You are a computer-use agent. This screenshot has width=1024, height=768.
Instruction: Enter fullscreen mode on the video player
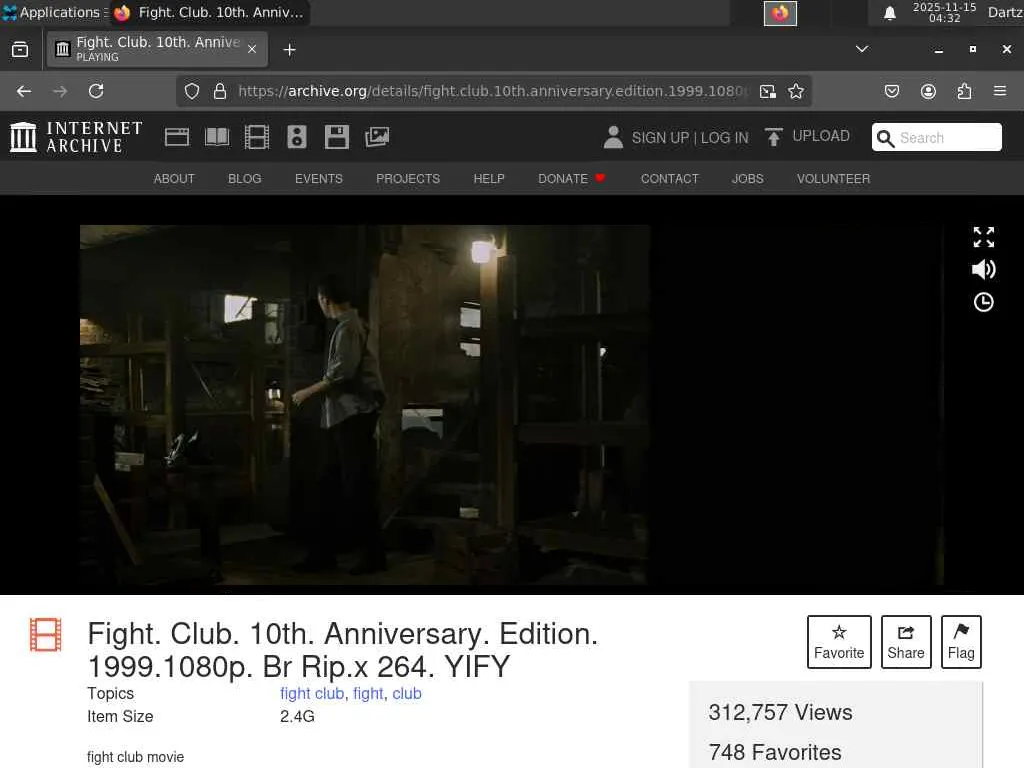[984, 237]
